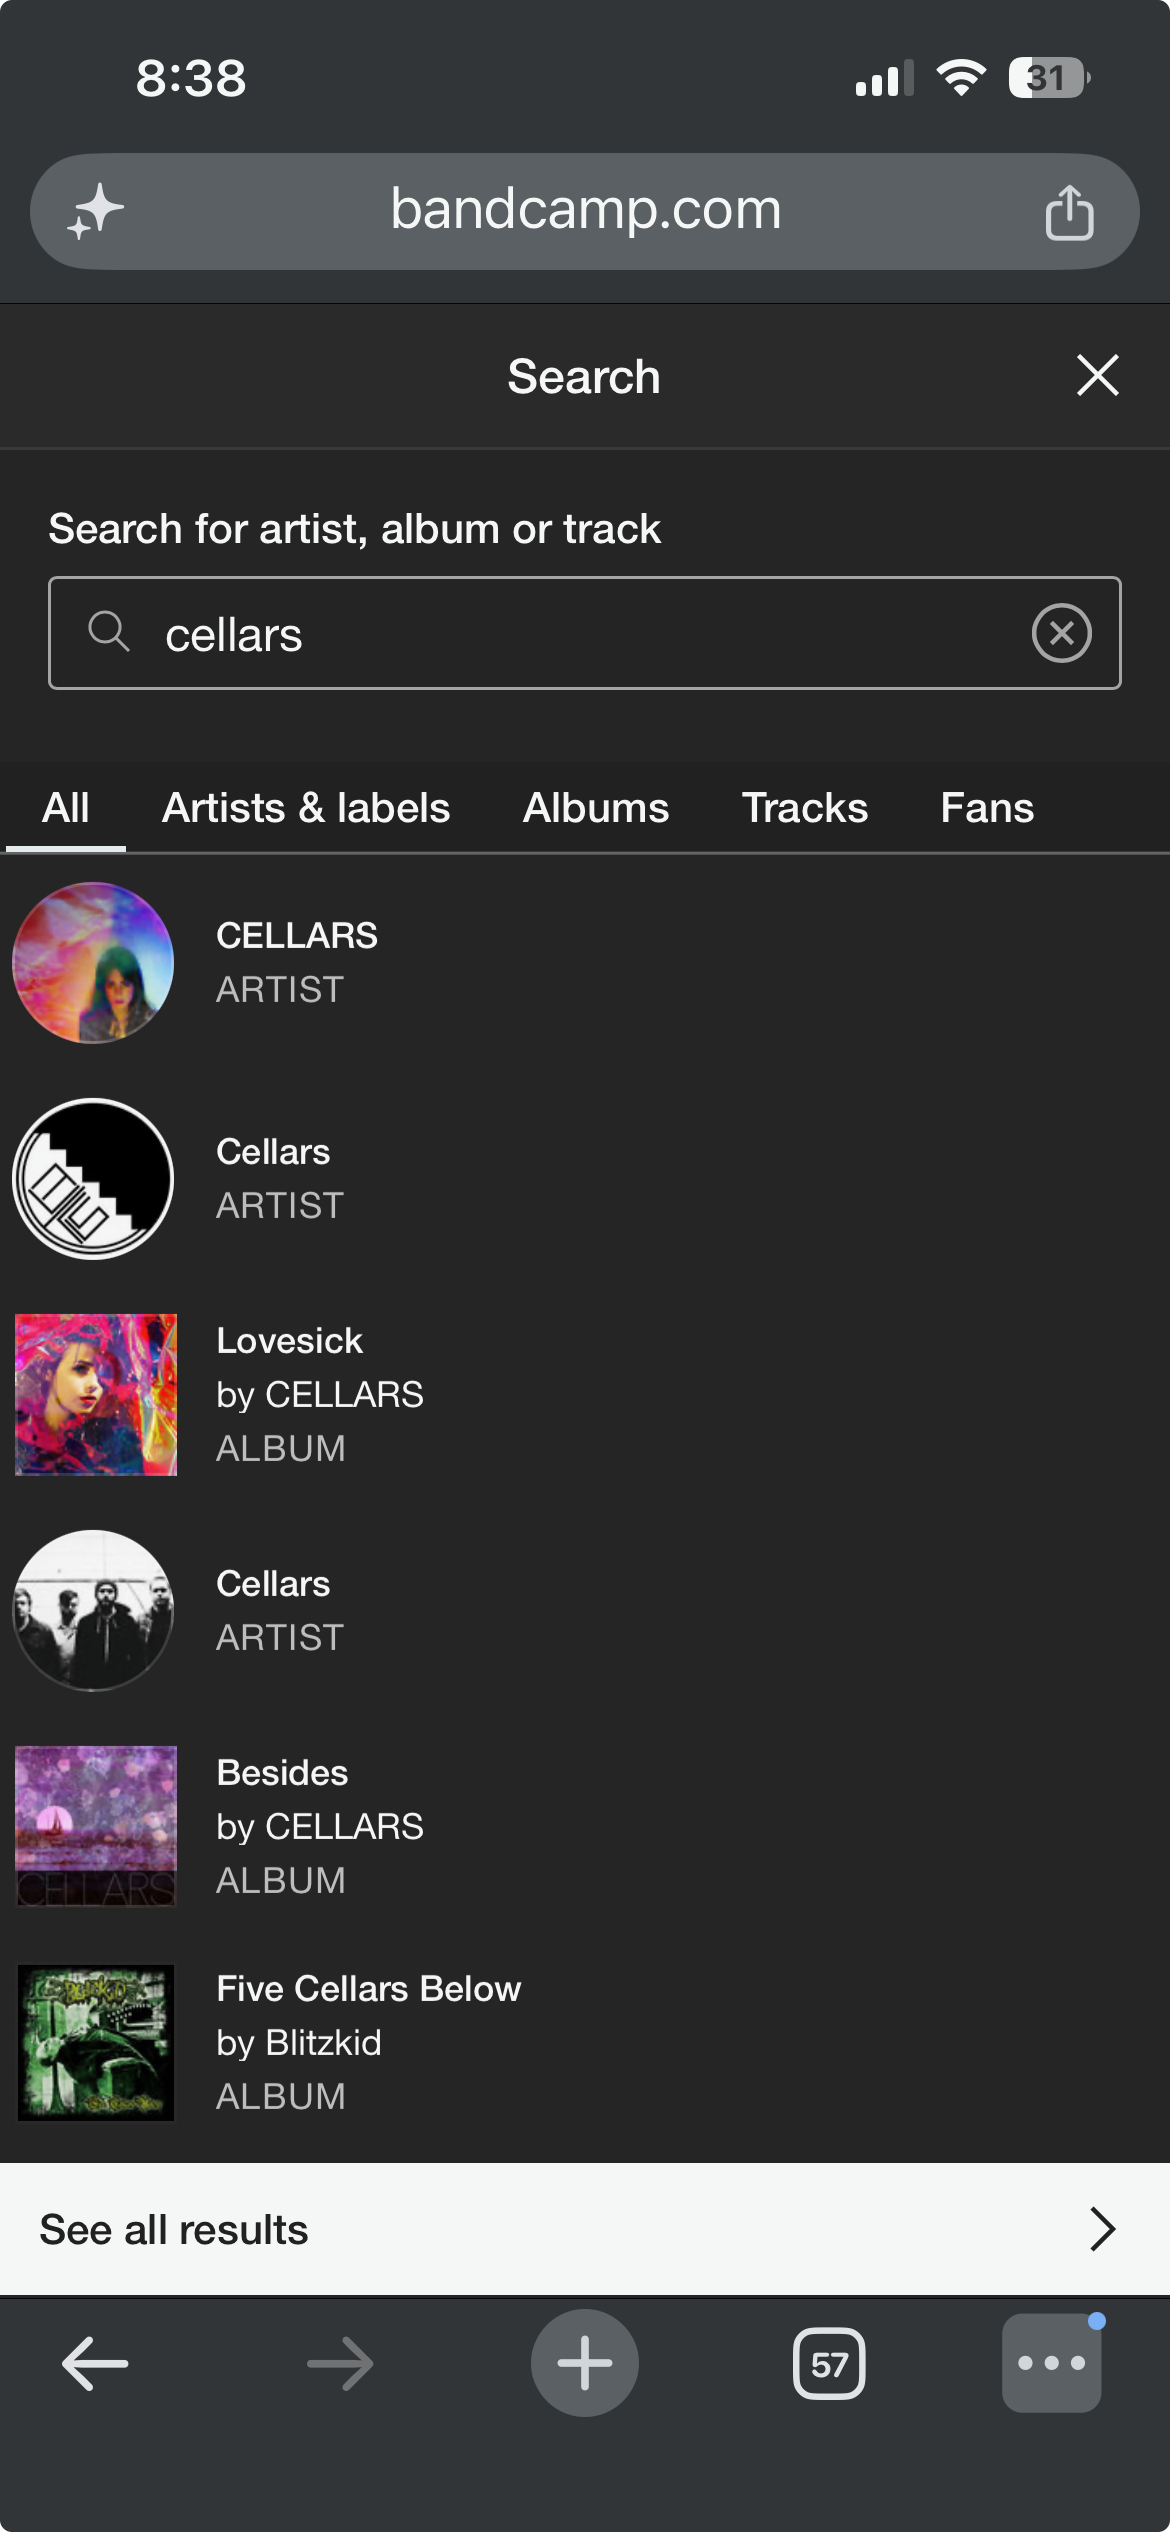Open the CELLARS artist with colorful avatar
Viewport: 1170px width, 2532px height.
coord(585,963)
